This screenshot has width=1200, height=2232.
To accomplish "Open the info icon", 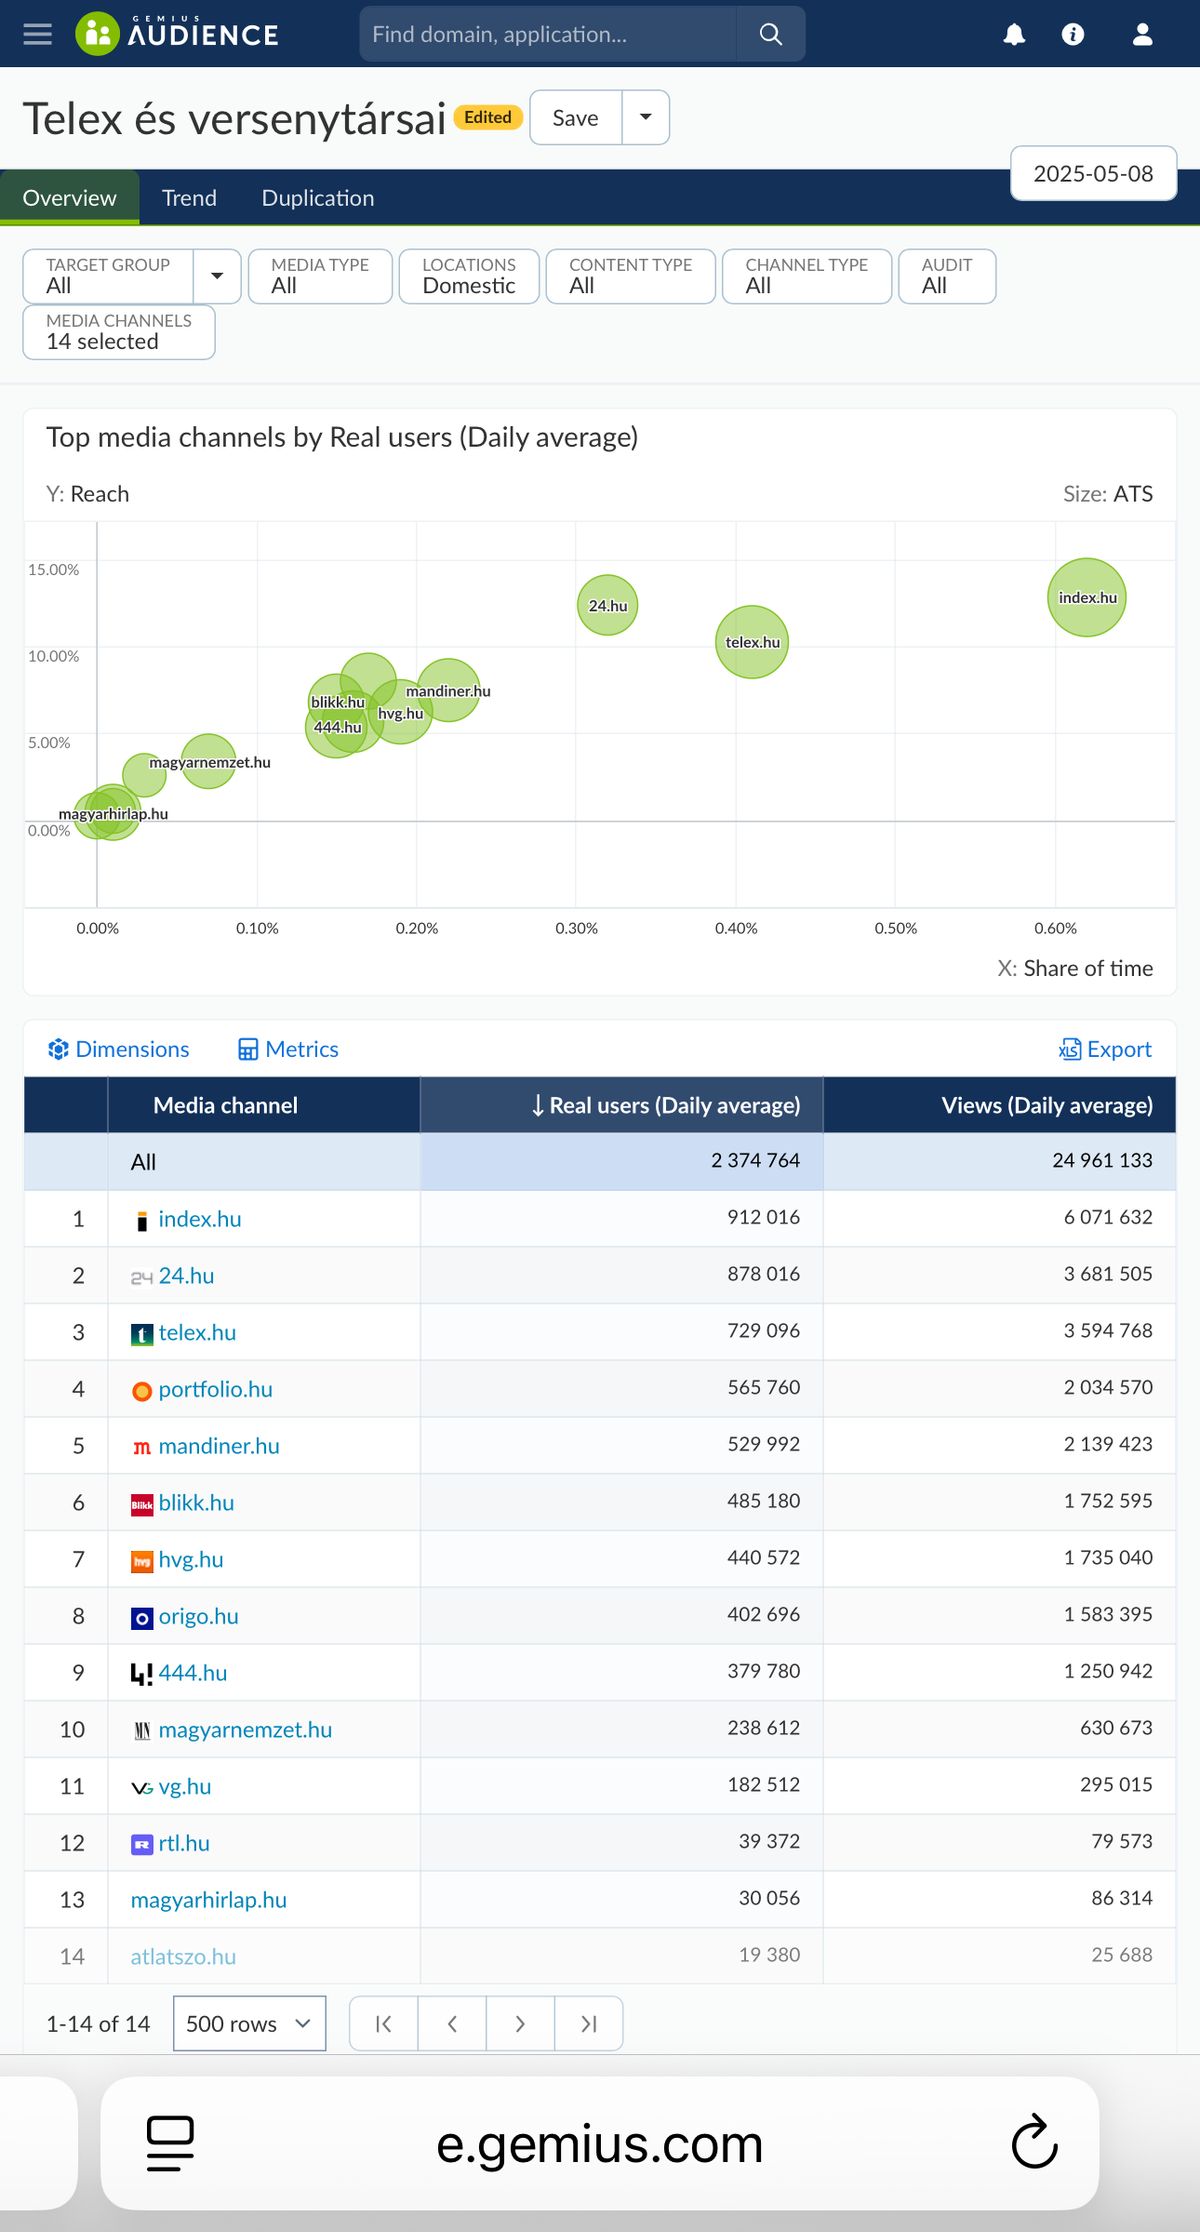I will [x=1073, y=35].
